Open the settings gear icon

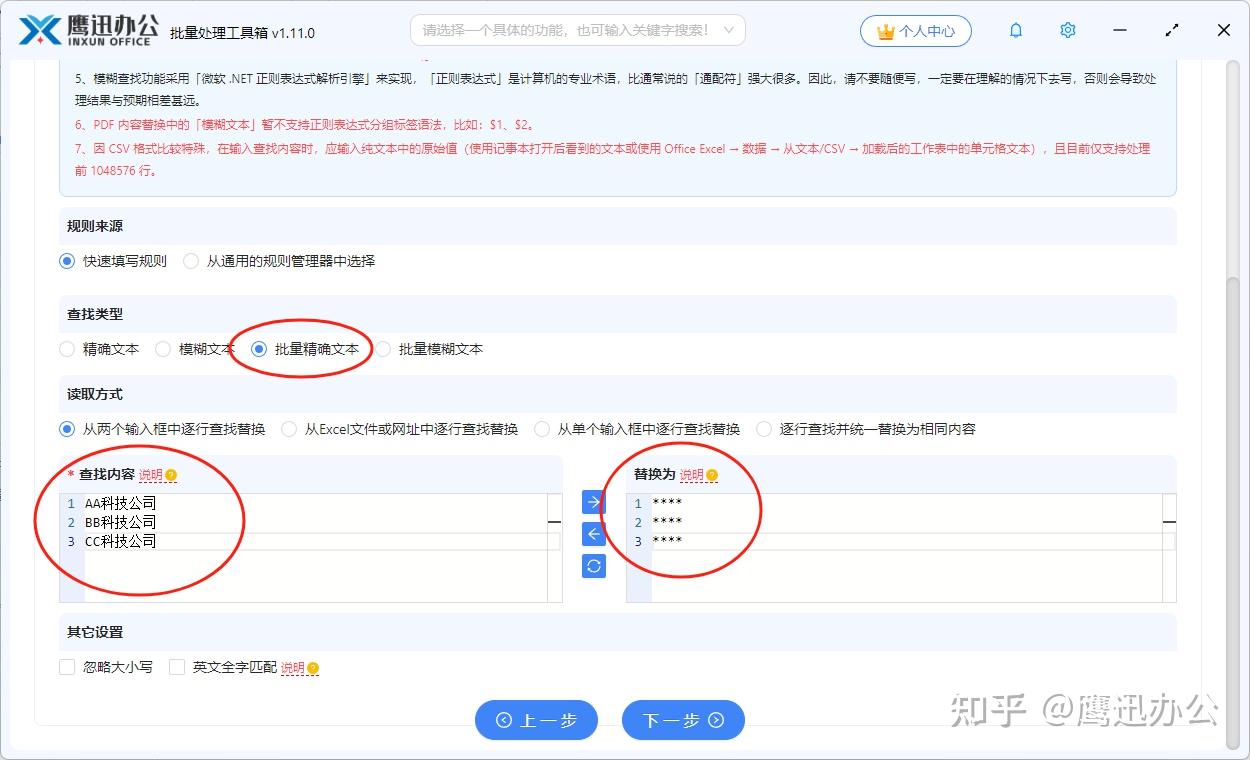click(1068, 31)
